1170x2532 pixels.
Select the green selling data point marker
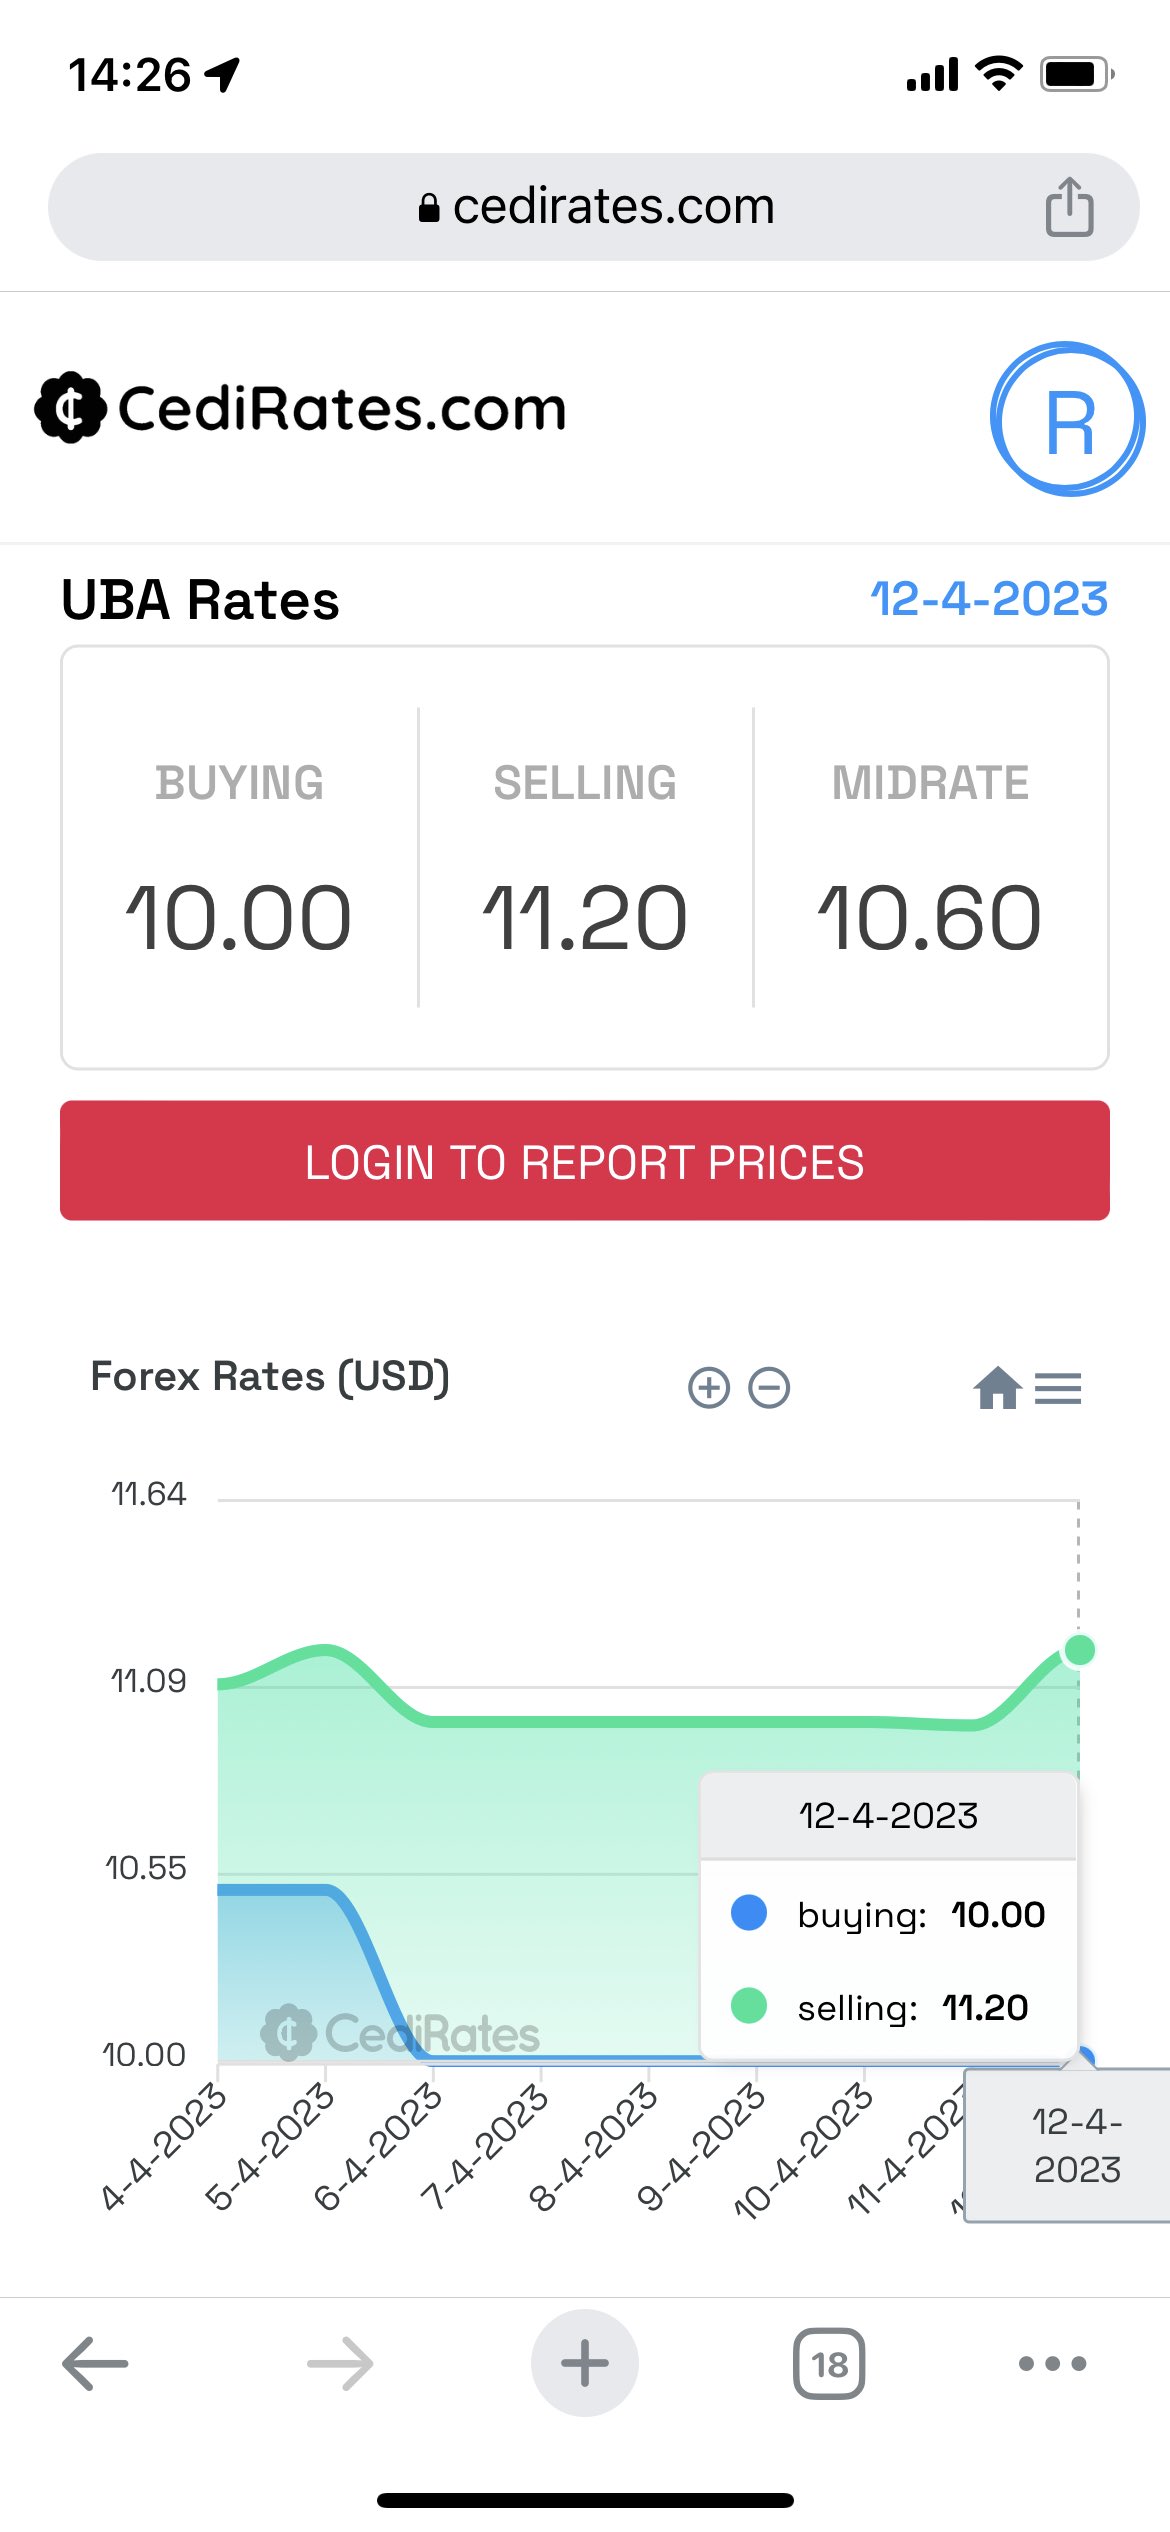[1079, 1650]
